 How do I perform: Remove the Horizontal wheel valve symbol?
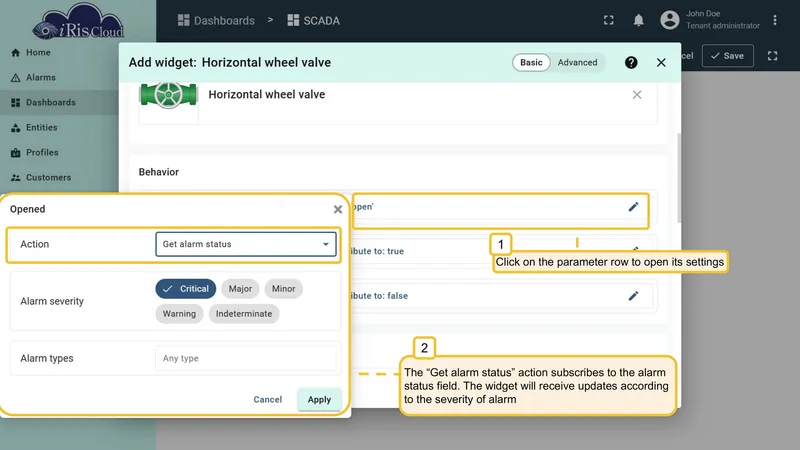(x=637, y=94)
